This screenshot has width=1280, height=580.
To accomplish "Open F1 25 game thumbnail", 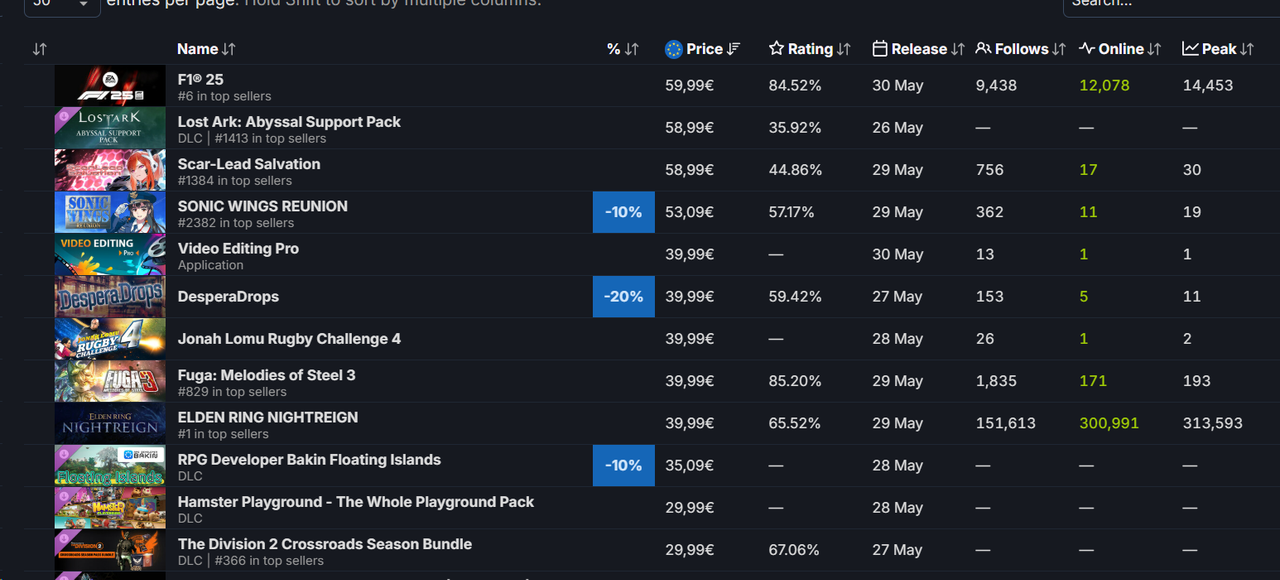I will click(x=110, y=86).
